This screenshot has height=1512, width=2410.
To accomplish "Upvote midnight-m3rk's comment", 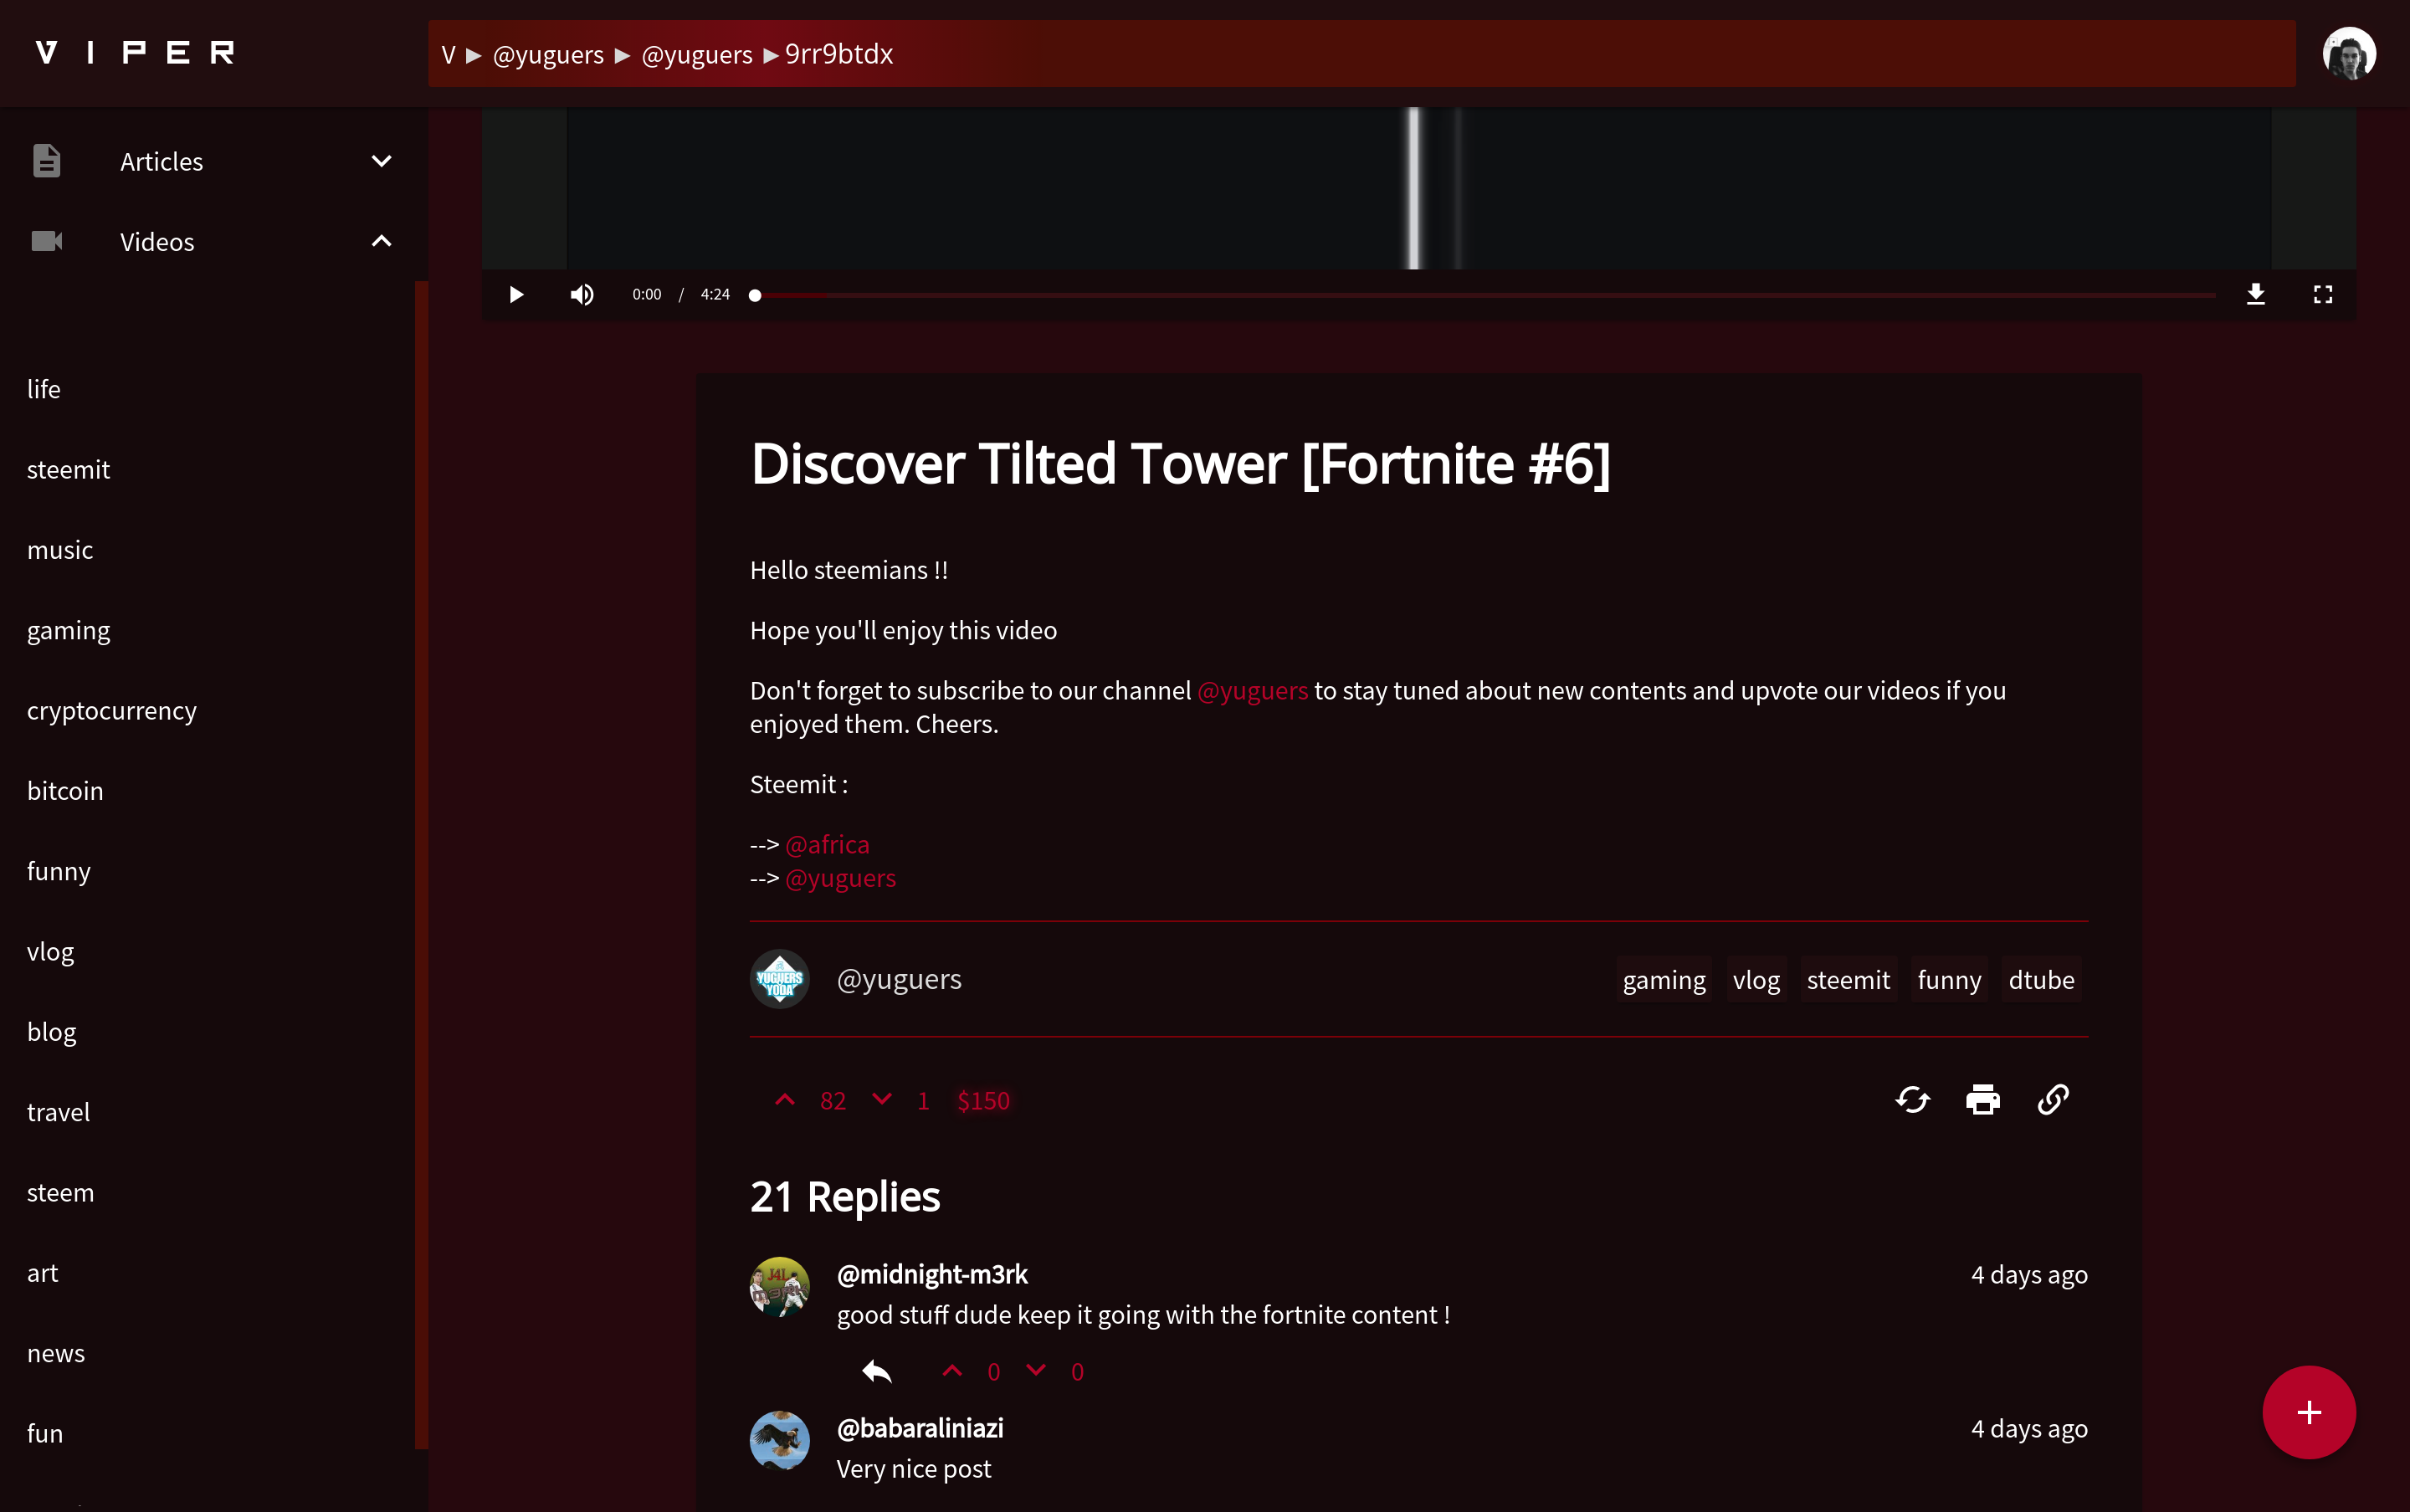I will click(x=952, y=1371).
